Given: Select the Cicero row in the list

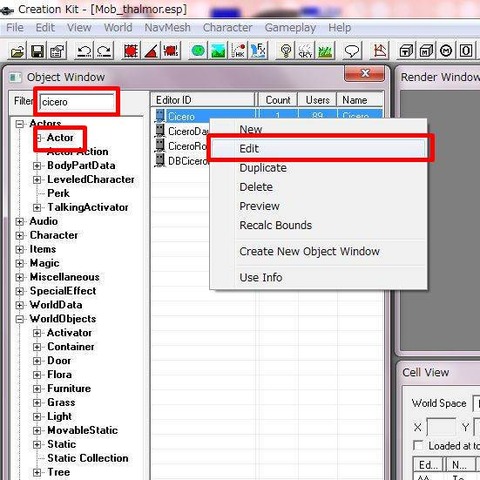Looking at the screenshot, I should click(x=267, y=115).
